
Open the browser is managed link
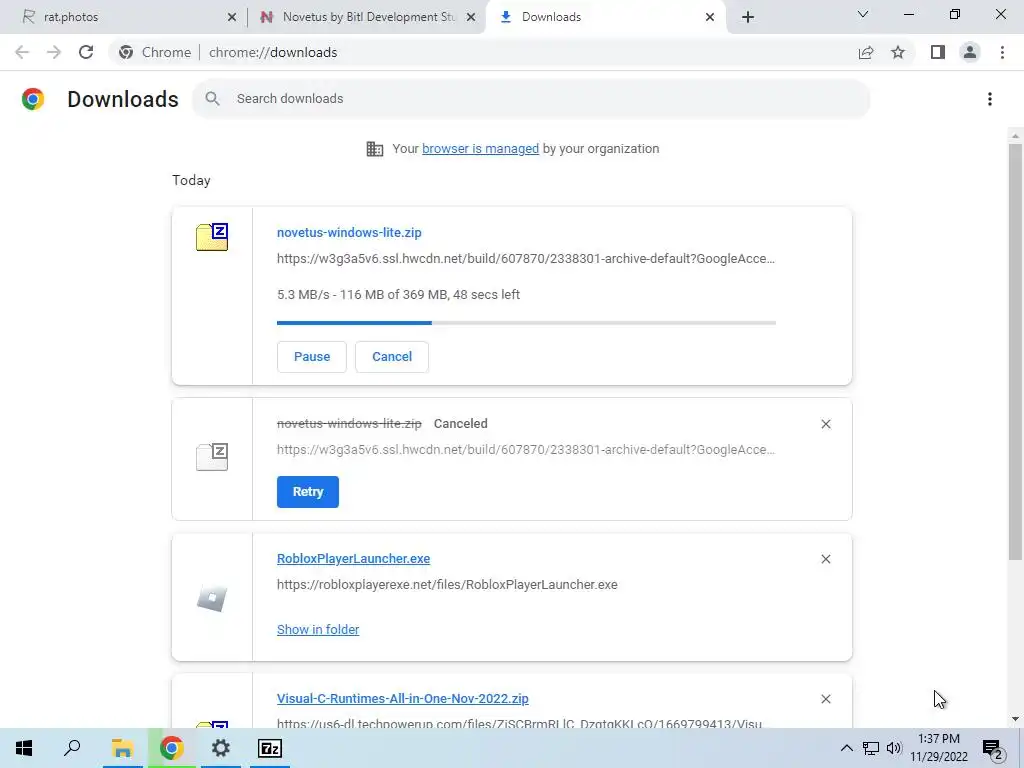[x=480, y=149]
